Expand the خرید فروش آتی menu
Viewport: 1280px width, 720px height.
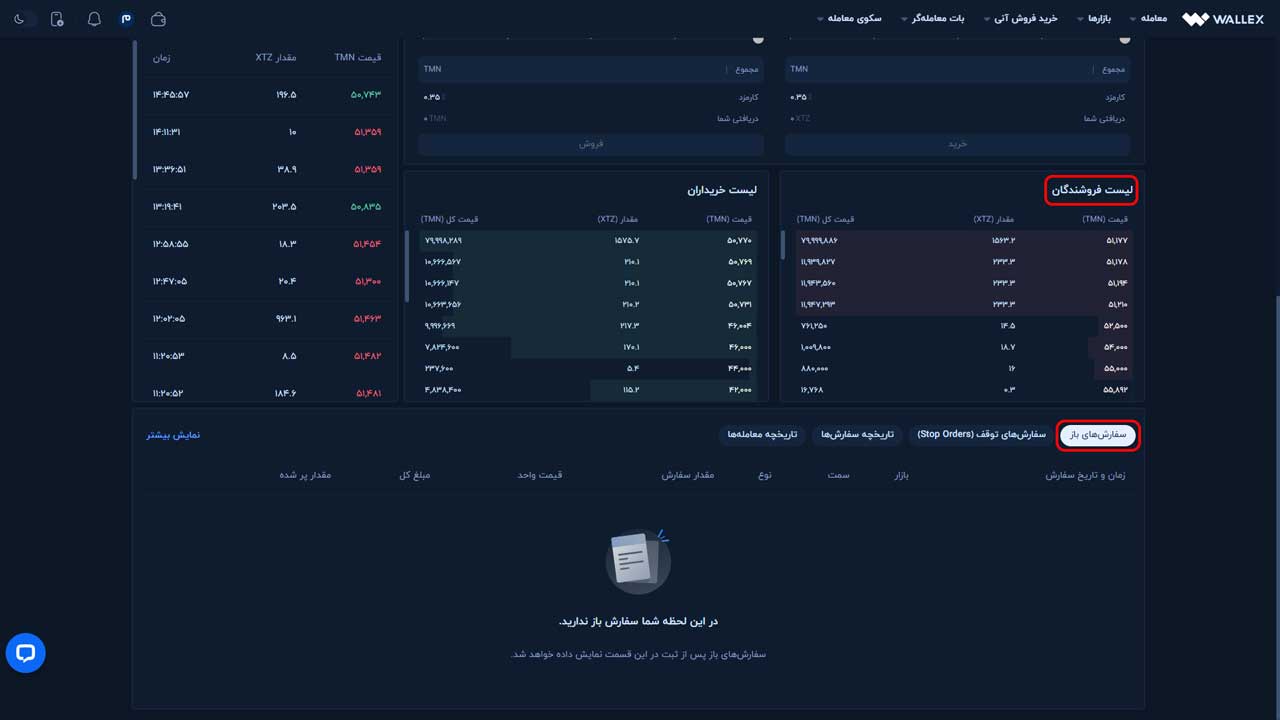click(x=1020, y=19)
